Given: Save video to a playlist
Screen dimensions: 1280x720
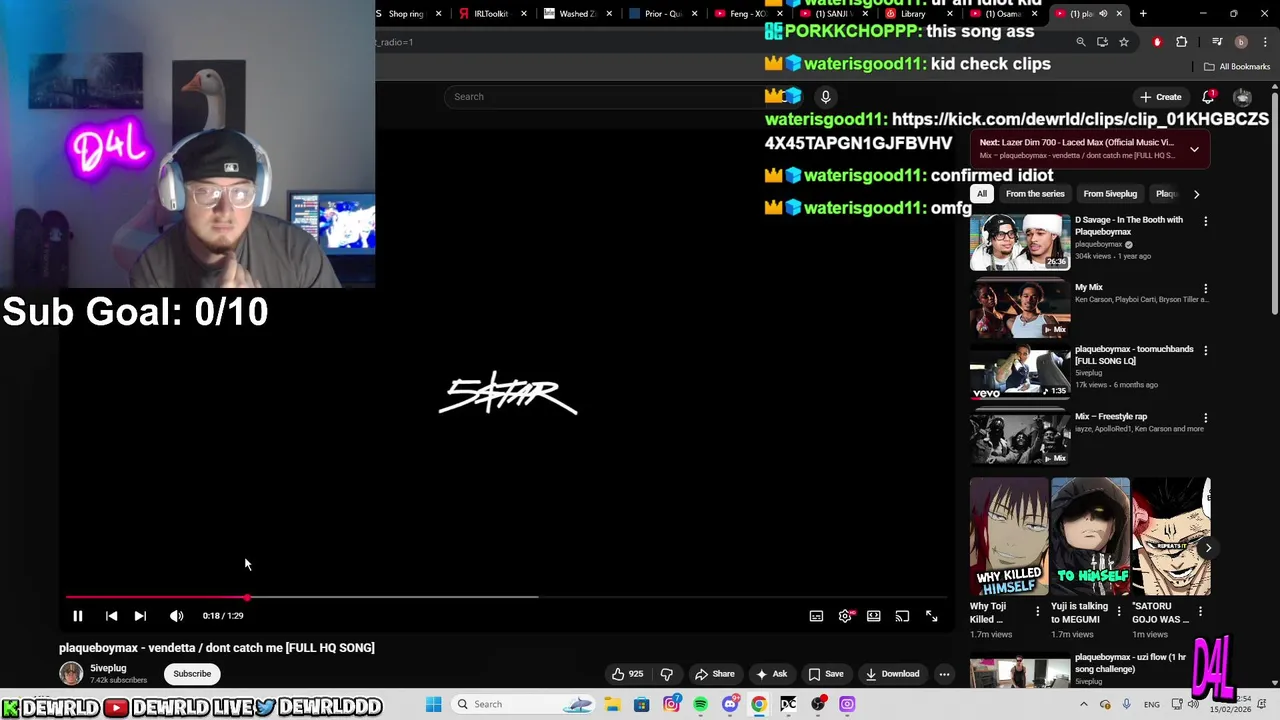Looking at the screenshot, I should (x=826, y=674).
